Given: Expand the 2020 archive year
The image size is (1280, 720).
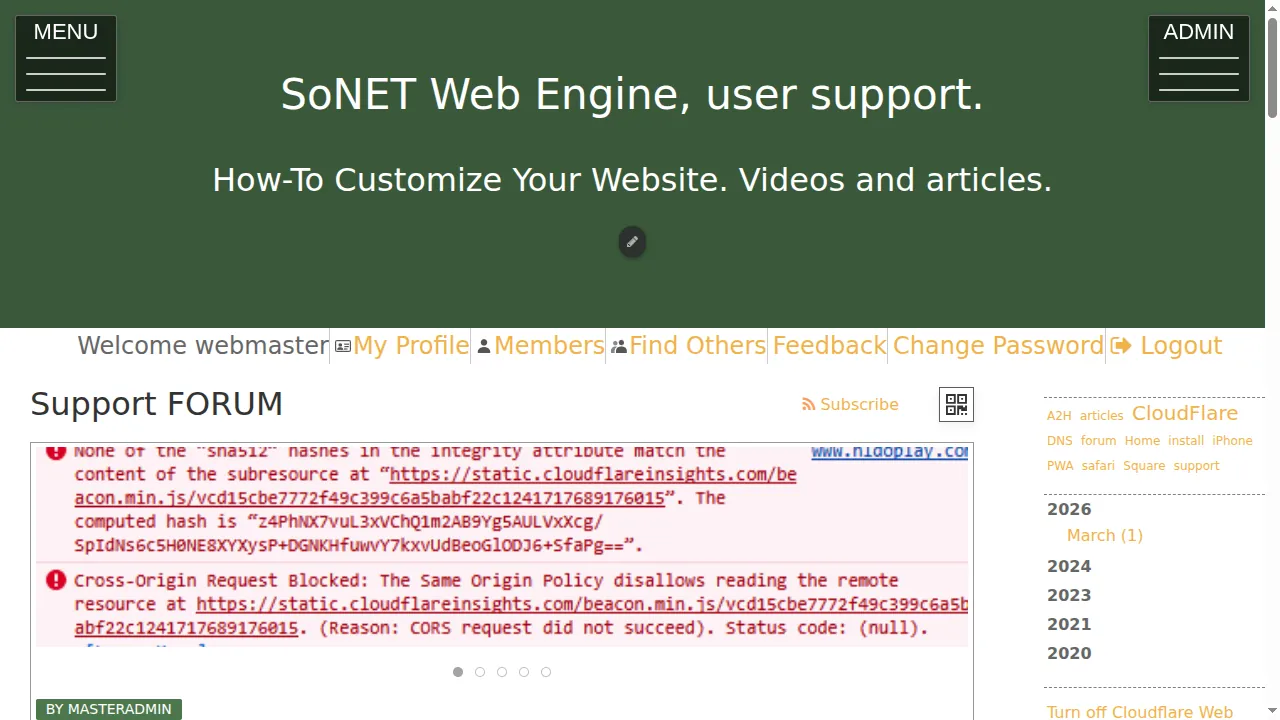Looking at the screenshot, I should pos(1069,653).
